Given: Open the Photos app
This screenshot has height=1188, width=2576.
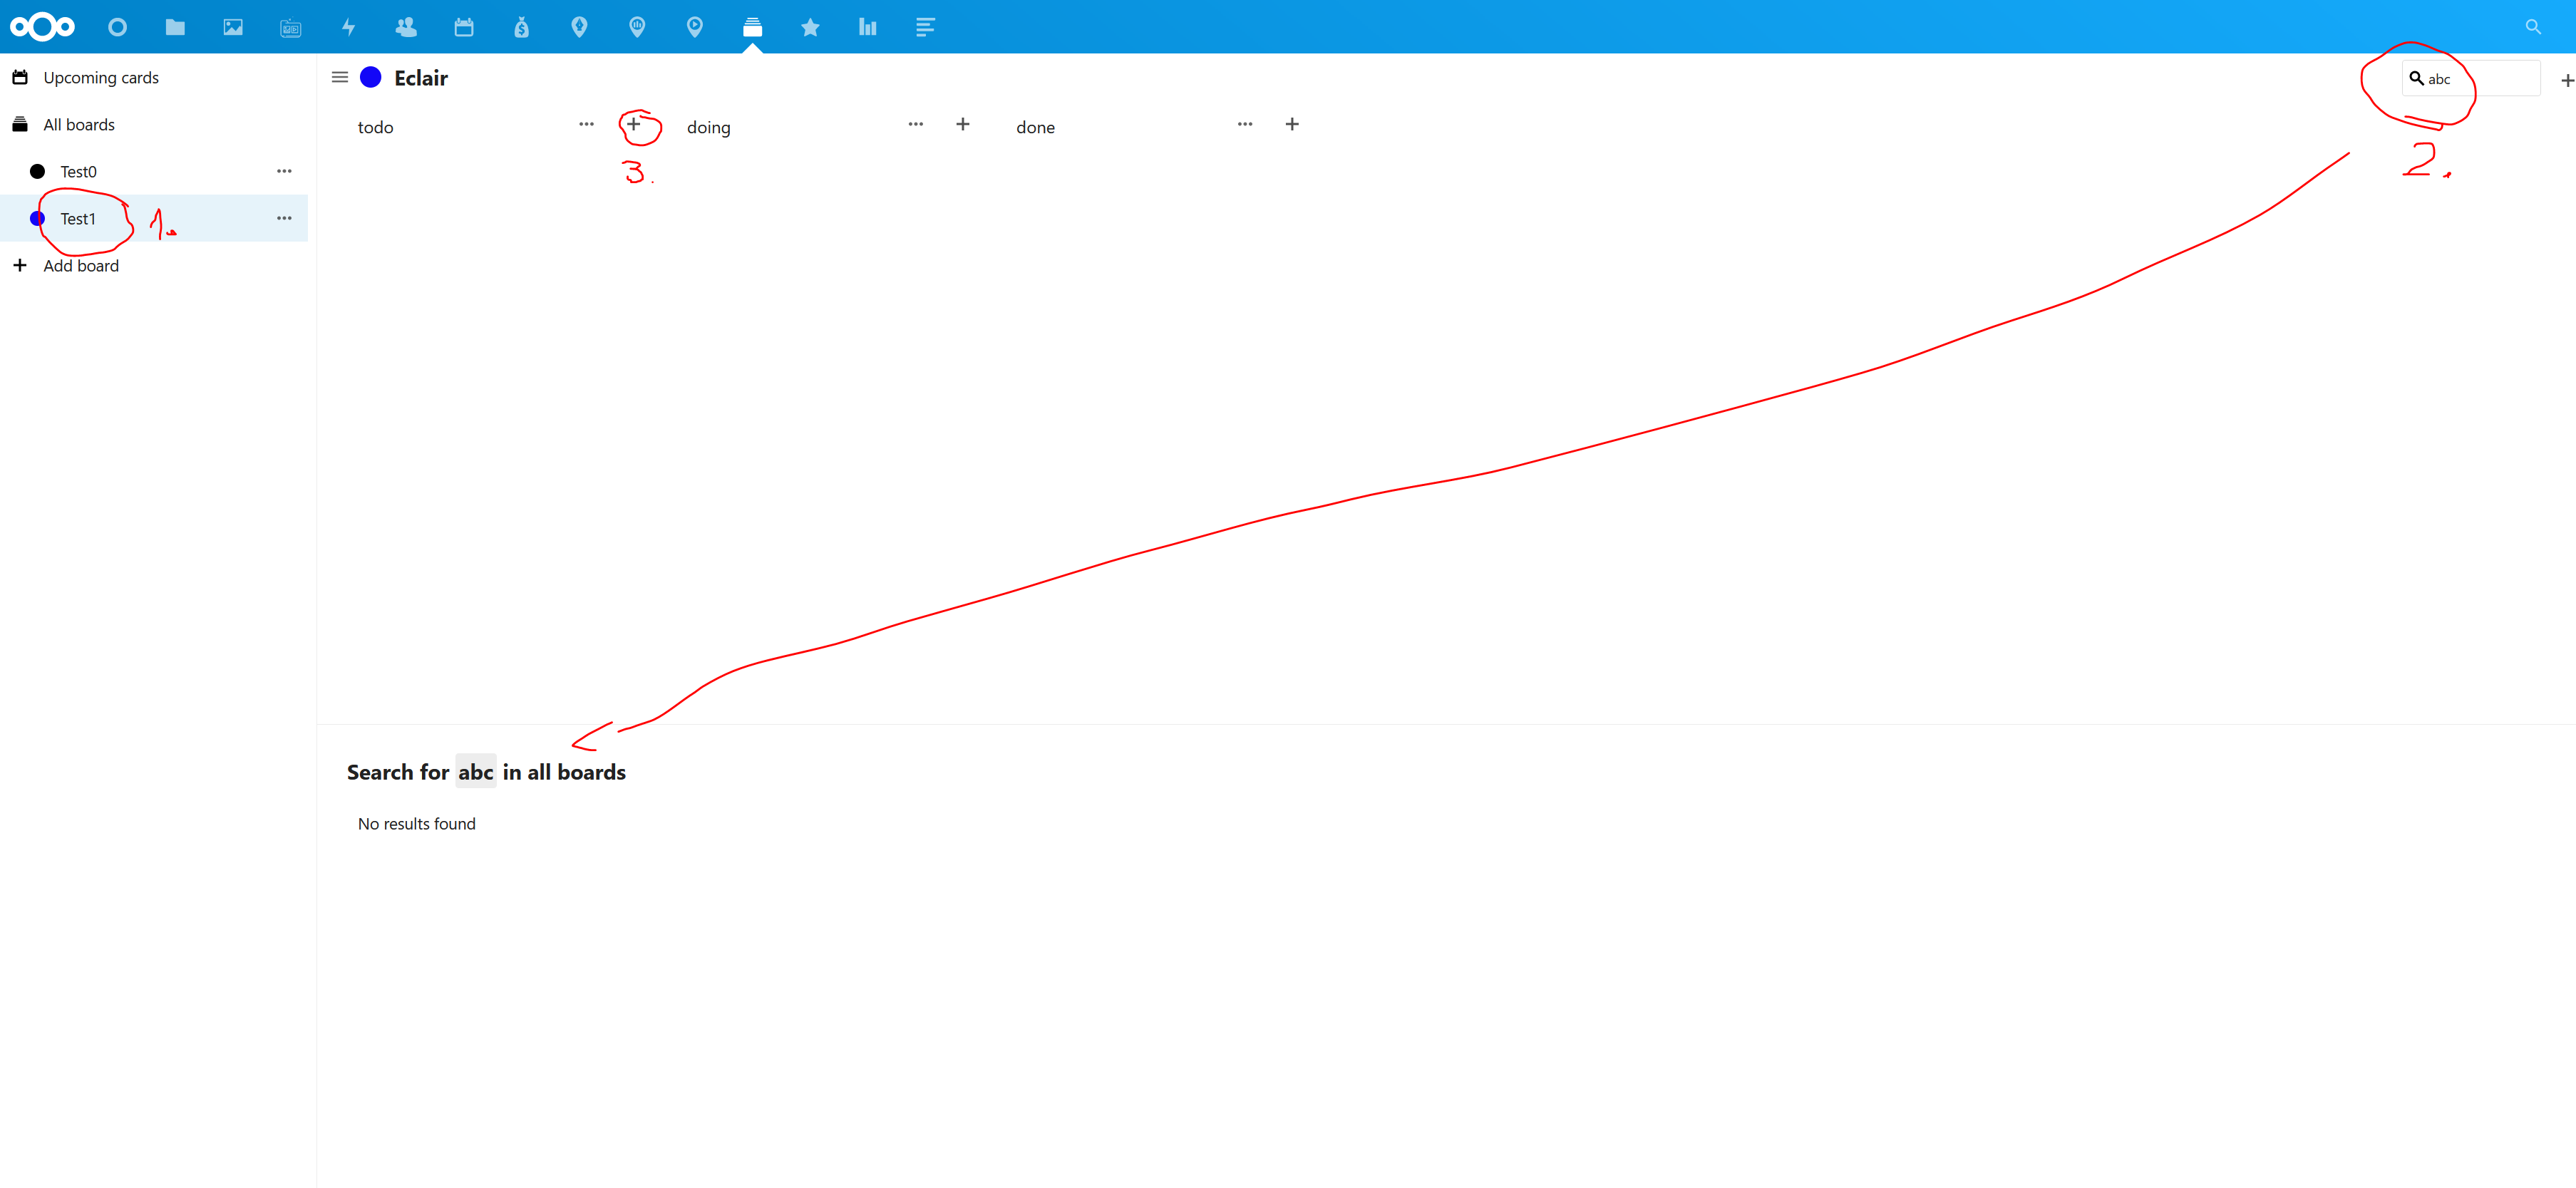Looking at the screenshot, I should (x=233, y=27).
